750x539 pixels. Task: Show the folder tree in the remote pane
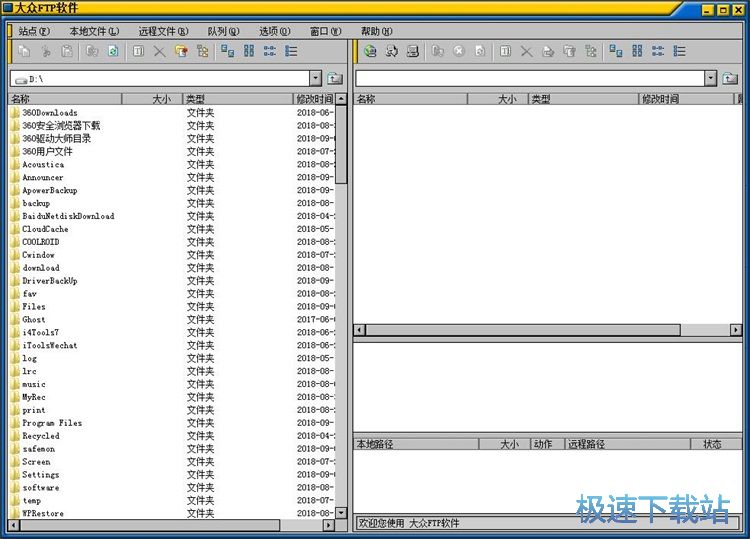point(591,51)
